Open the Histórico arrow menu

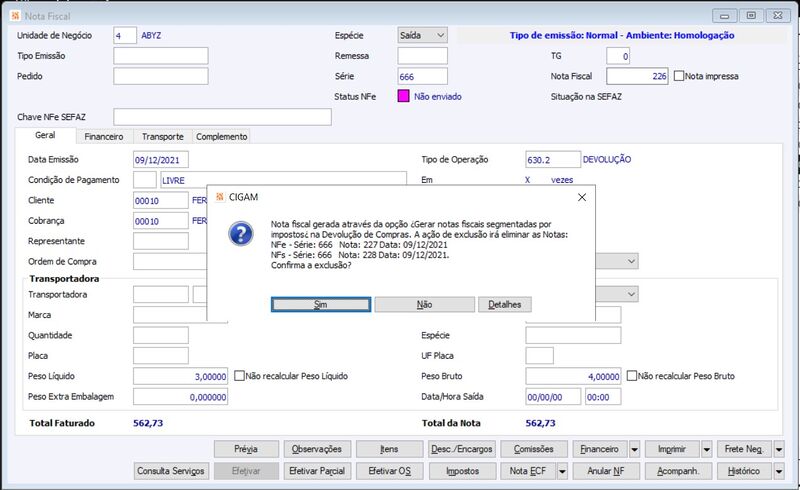pos(779,471)
